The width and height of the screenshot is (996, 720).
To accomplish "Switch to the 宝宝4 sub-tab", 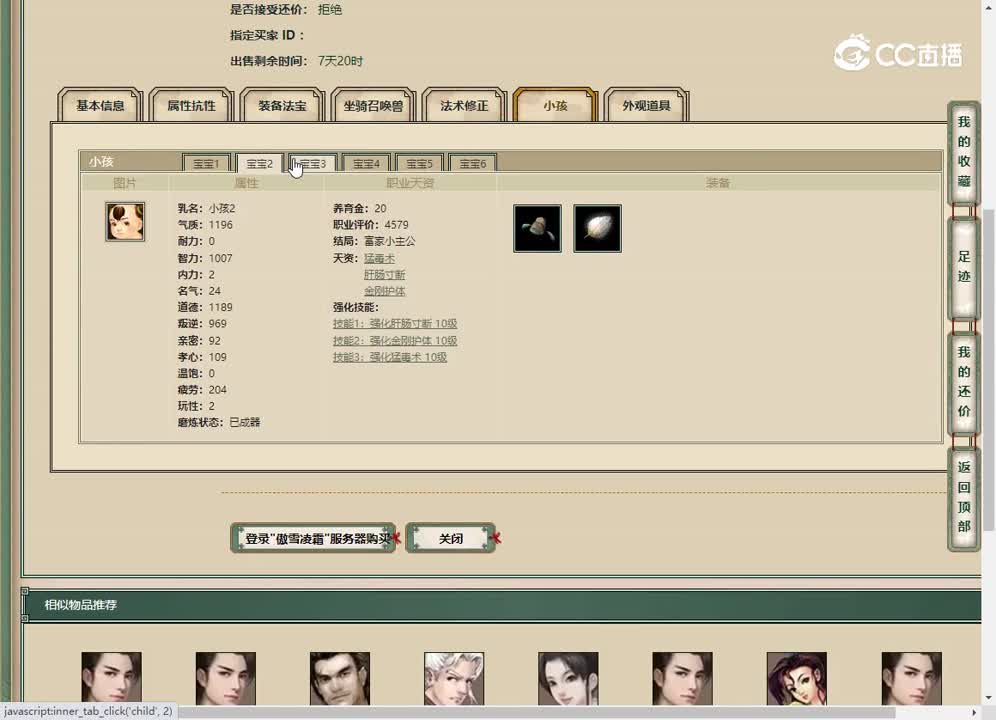I will pos(366,163).
